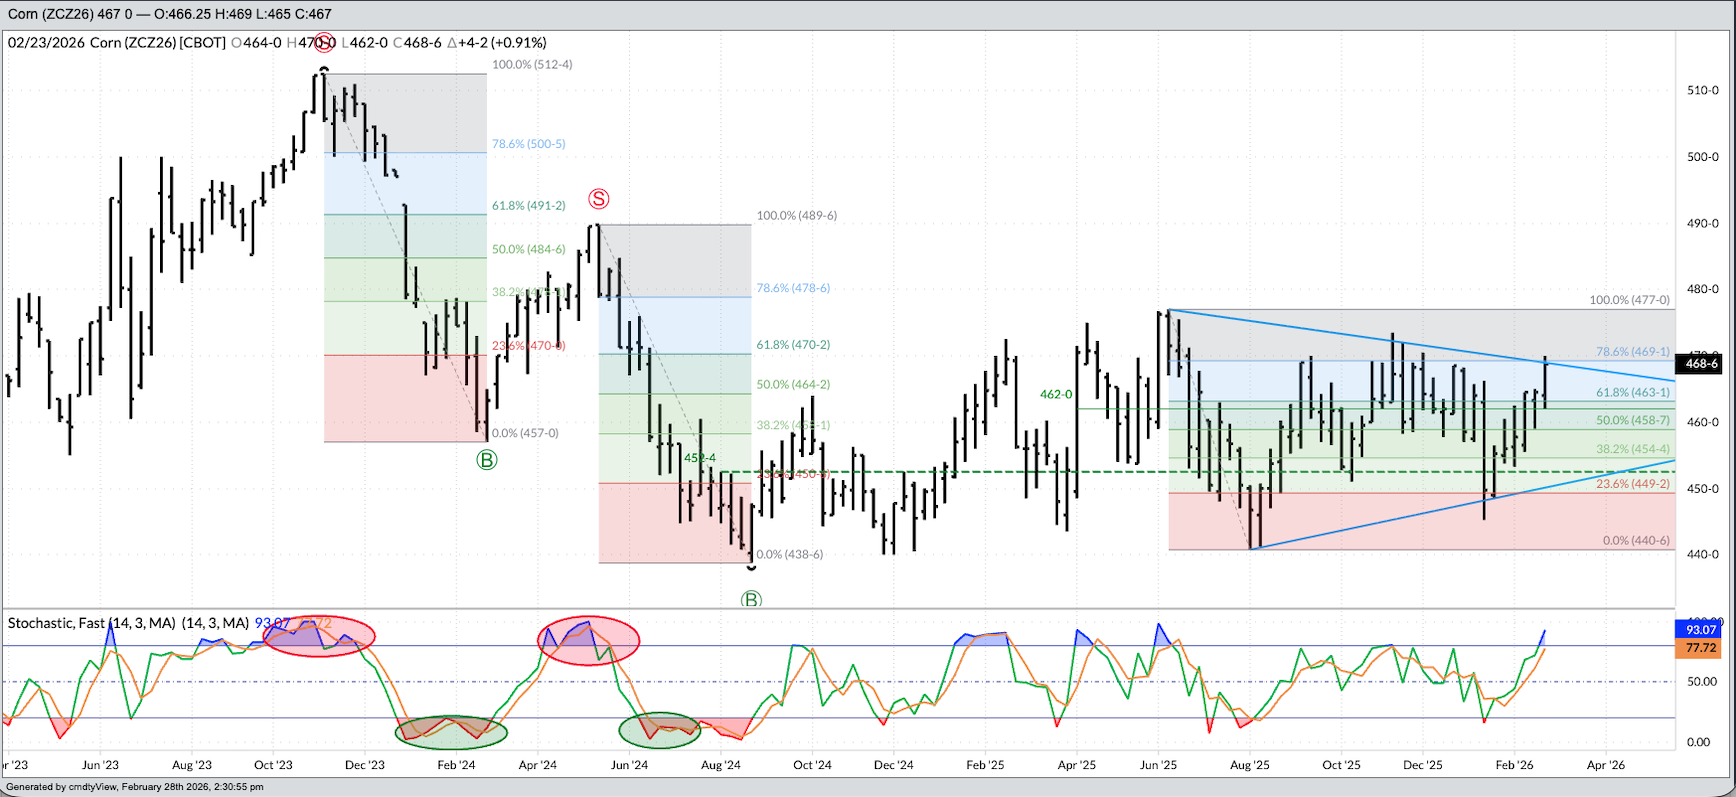Click the orange 77.72 stochastic value tag

1700,648
